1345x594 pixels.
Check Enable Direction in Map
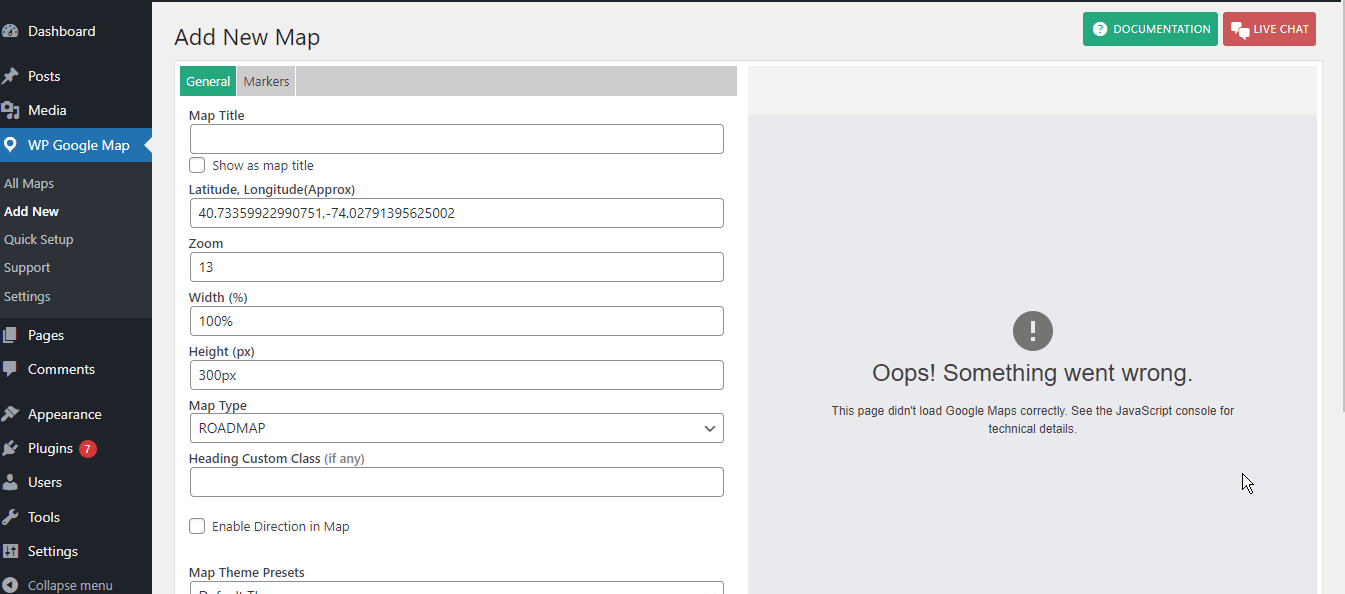[198, 526]
